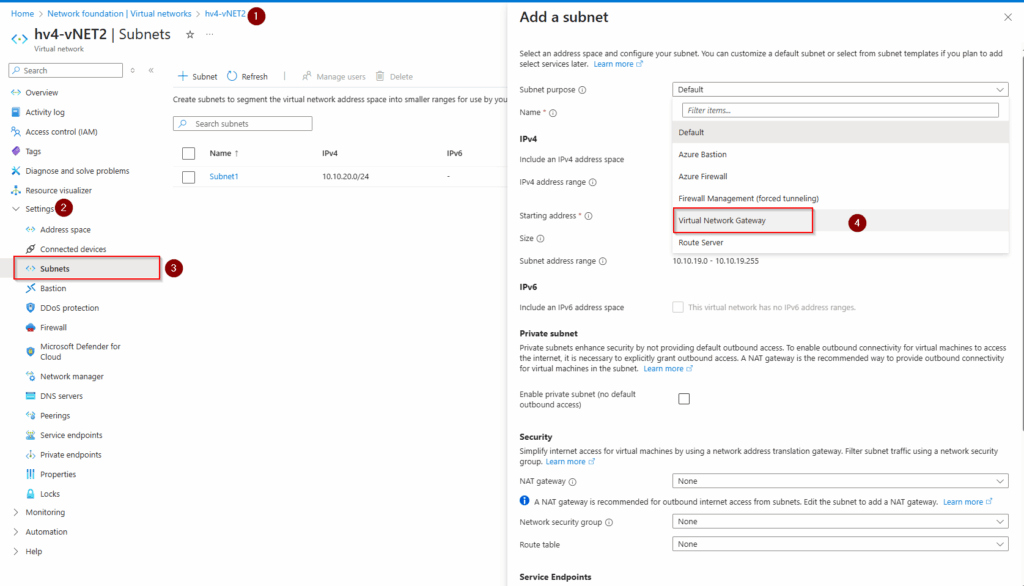Click the Service endpoints icon
This screenshot has height=586, width=1024.
coord(30,436)
